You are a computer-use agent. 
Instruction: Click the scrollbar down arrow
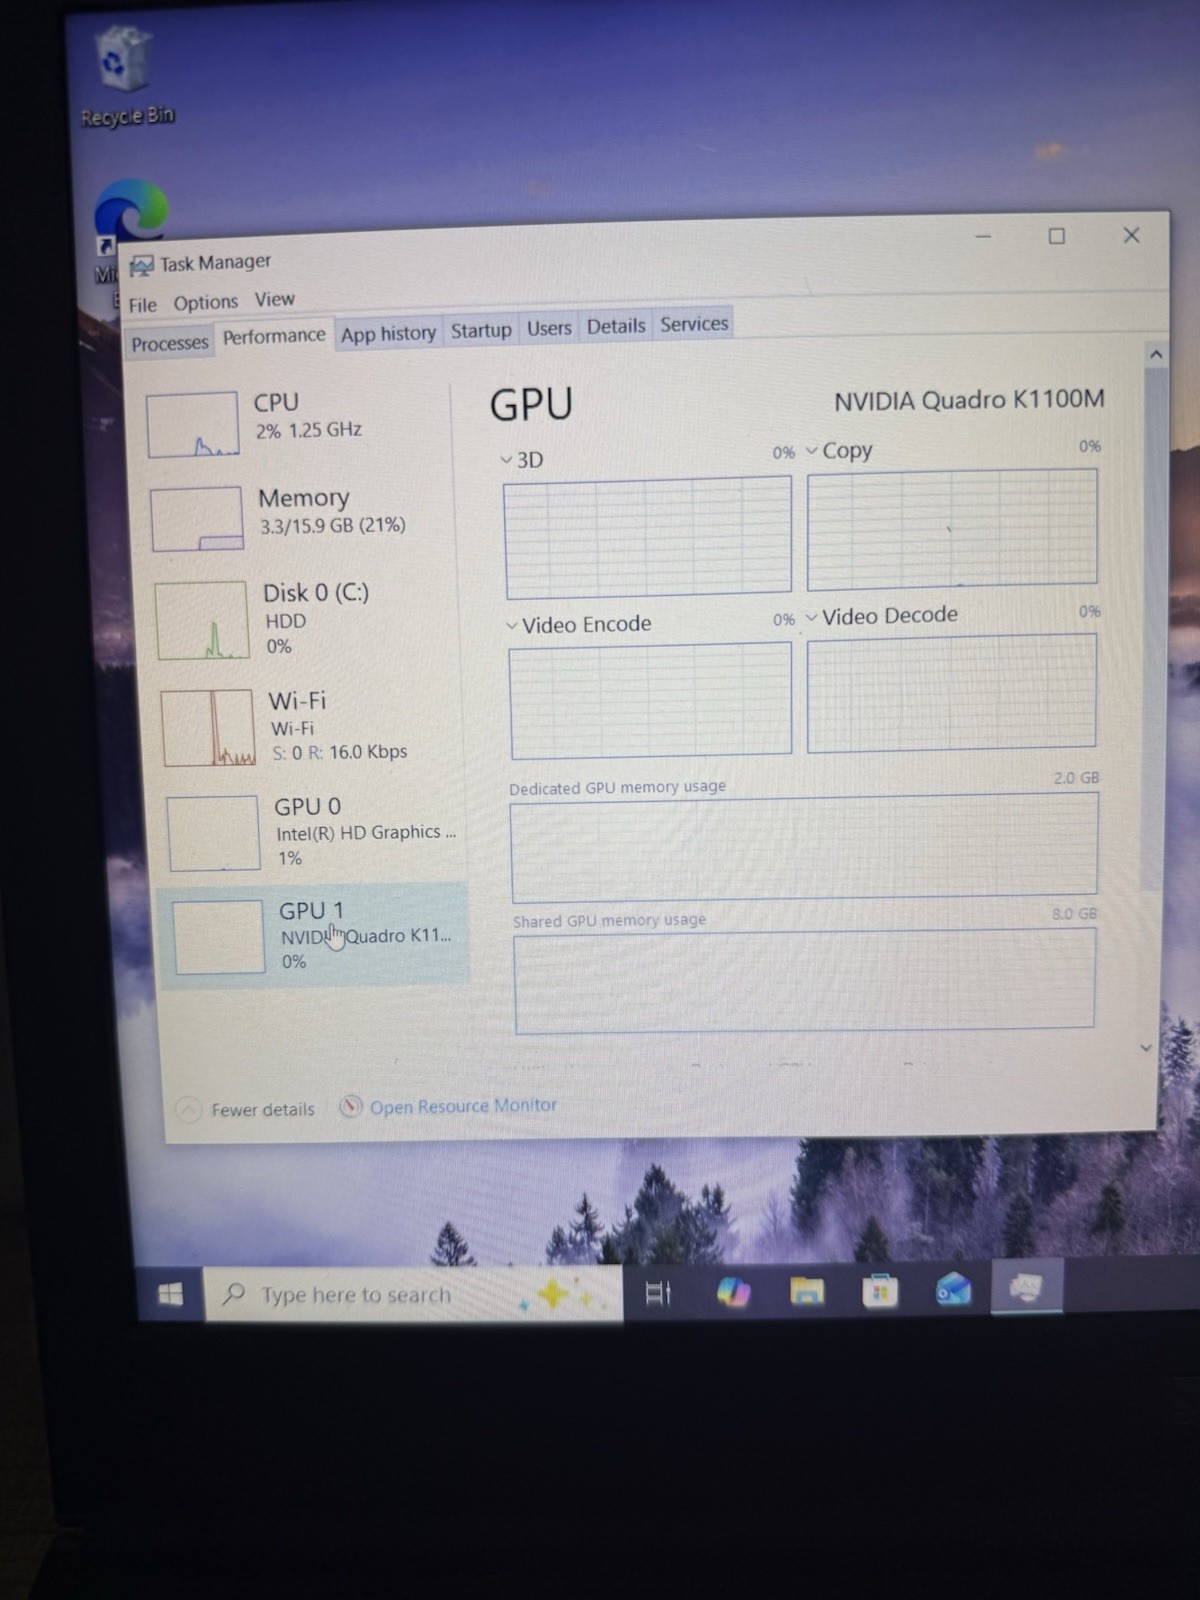tap(1146, 1048)
